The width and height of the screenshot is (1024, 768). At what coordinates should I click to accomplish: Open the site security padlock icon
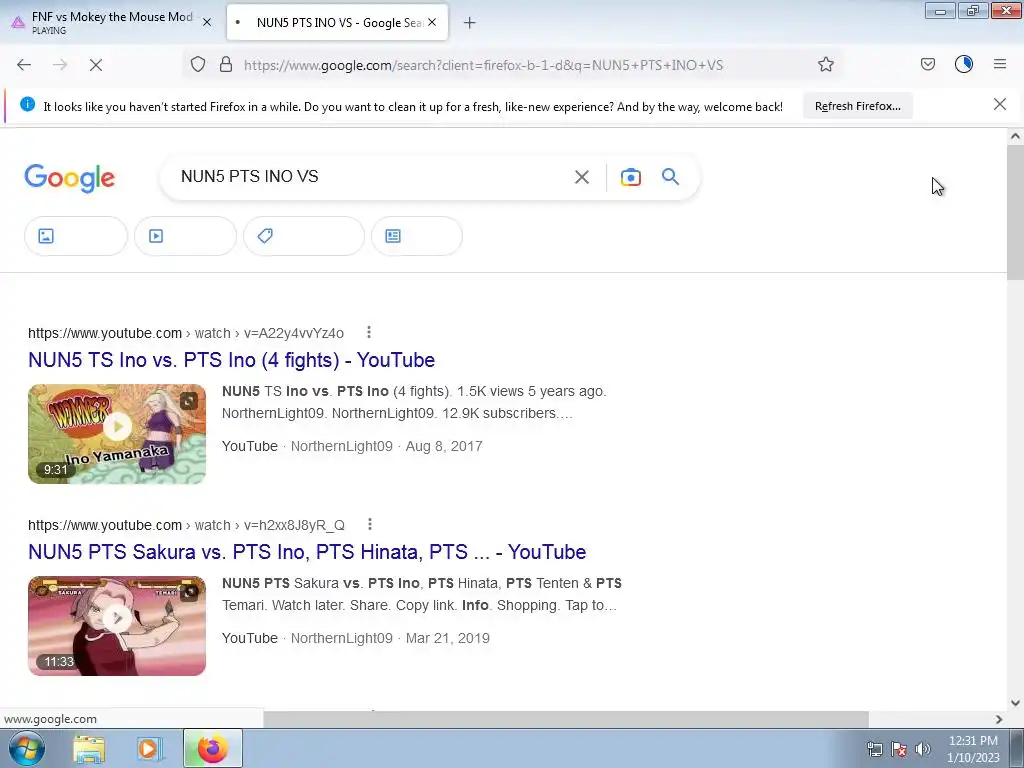226,64
